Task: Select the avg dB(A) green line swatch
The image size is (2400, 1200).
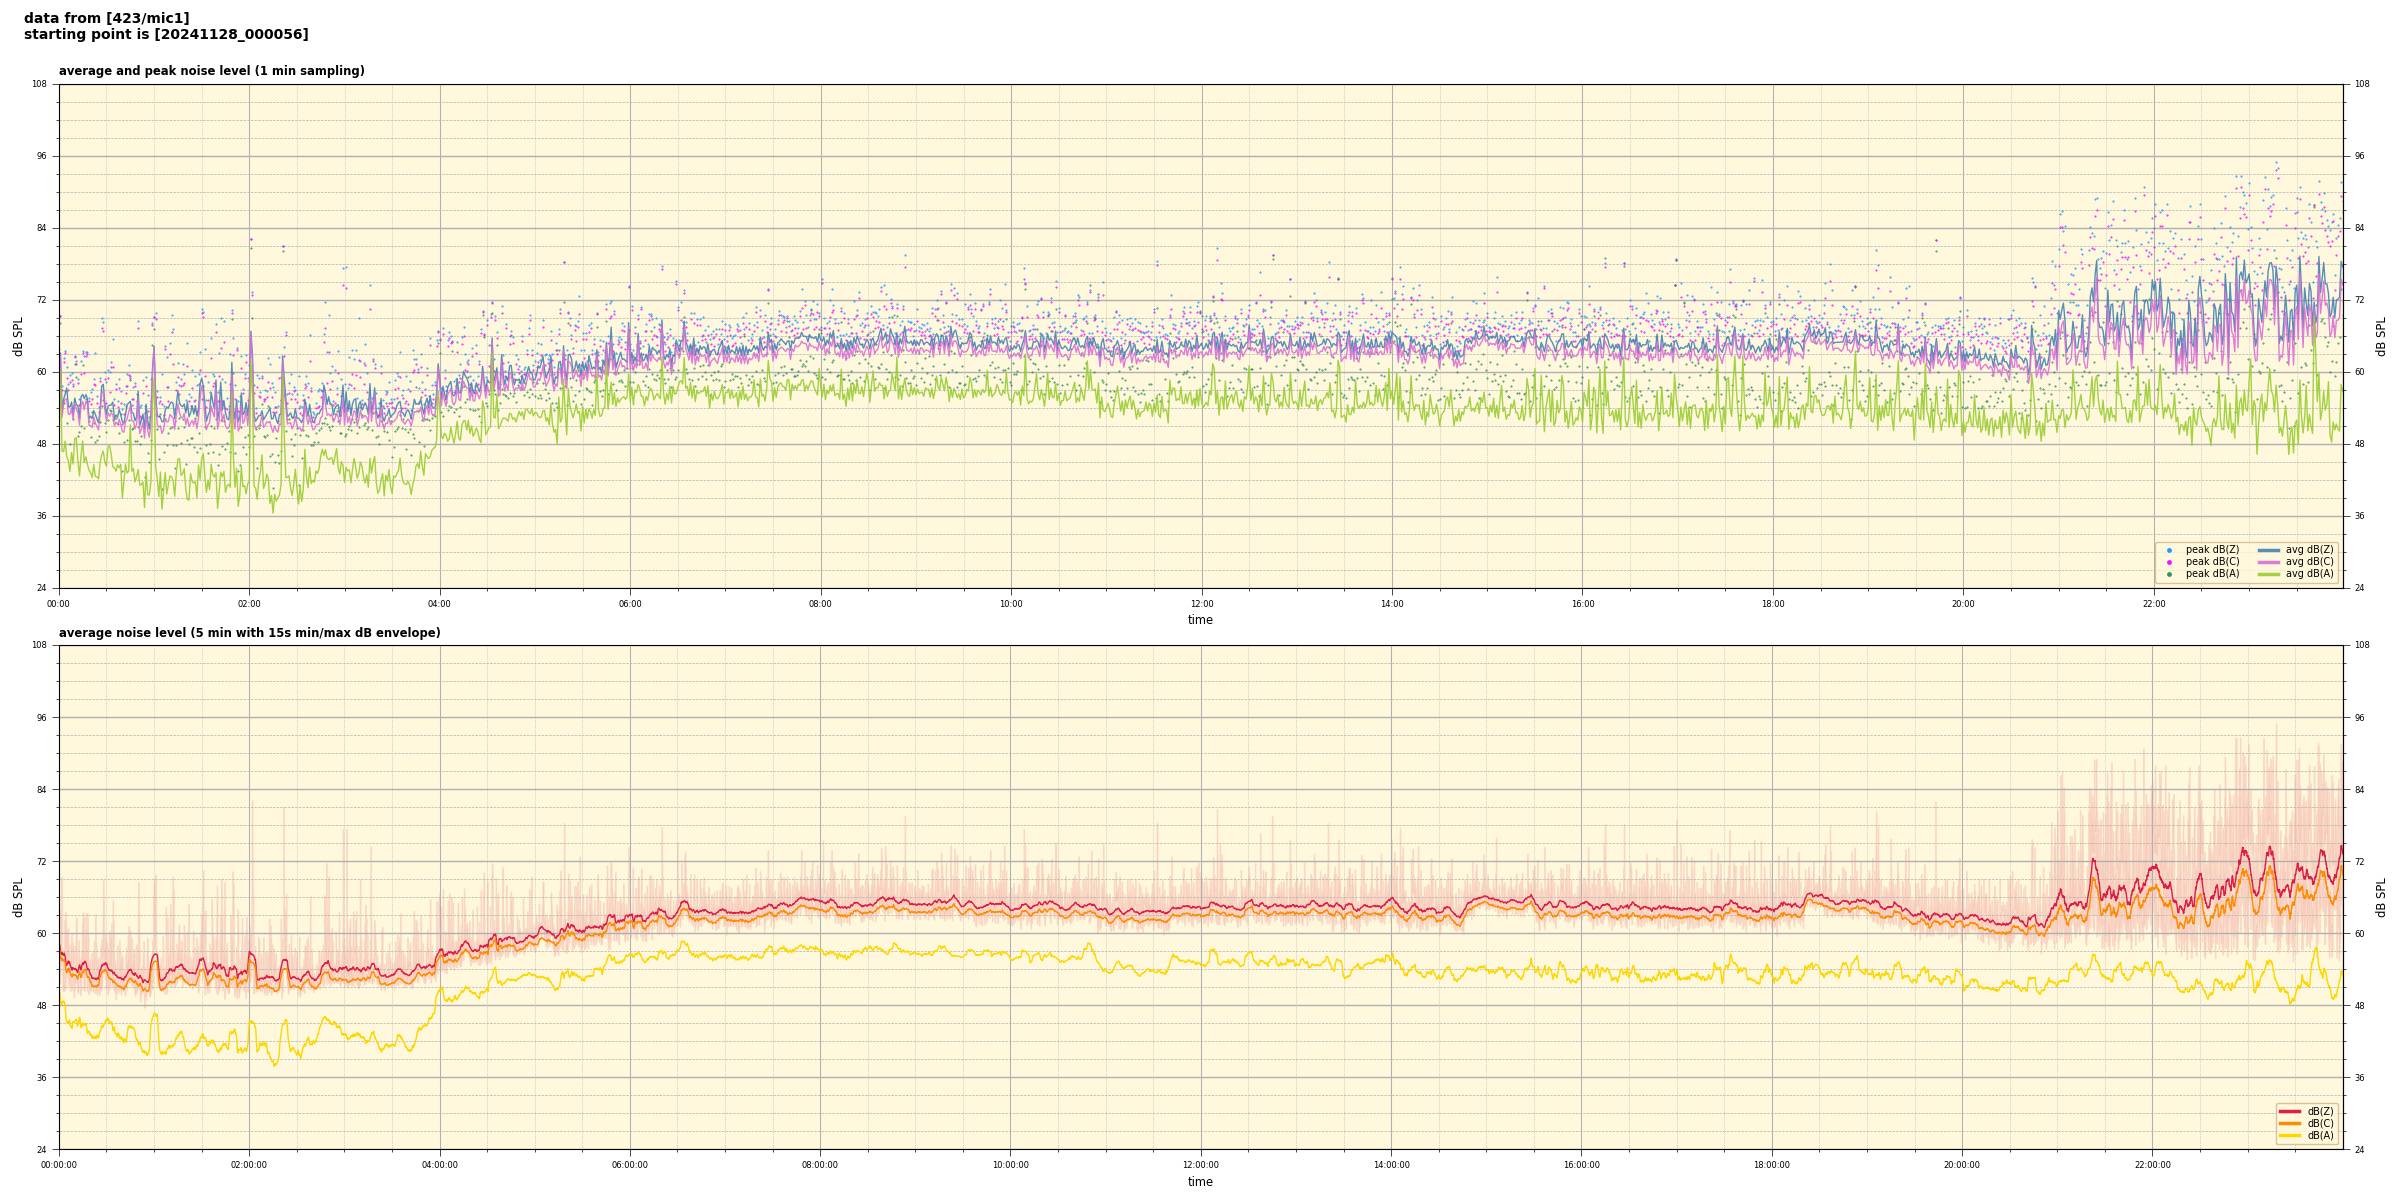Action: pos(2269,574)
